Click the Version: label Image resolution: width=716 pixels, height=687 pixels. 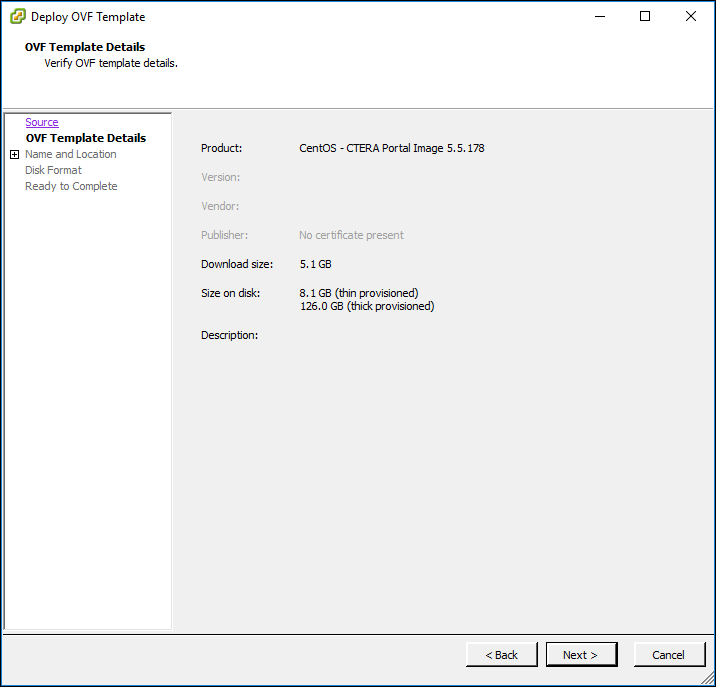(221, 177)
